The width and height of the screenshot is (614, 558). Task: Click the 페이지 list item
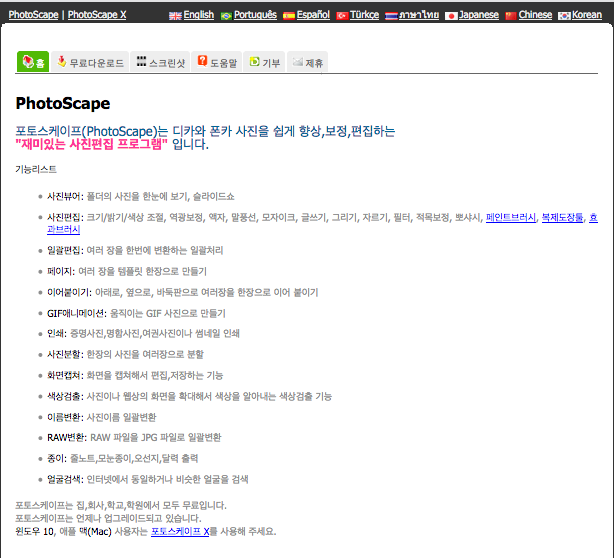pos(127,271)
